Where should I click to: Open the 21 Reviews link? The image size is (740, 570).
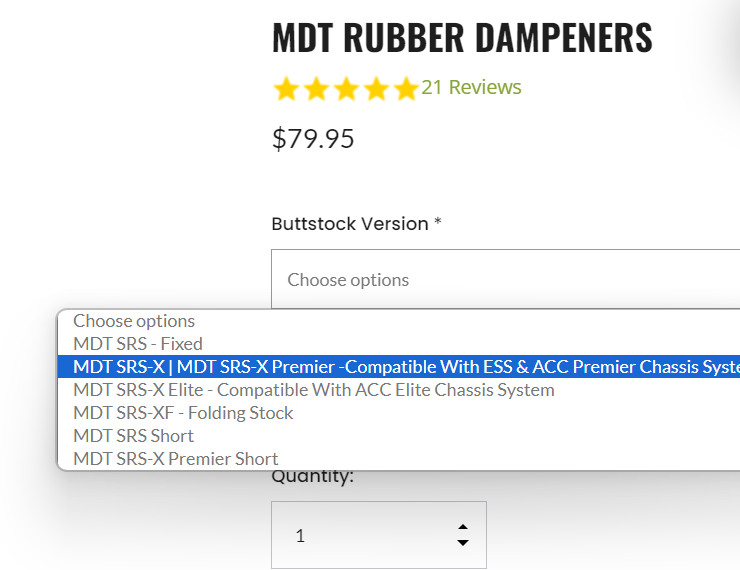471,88
